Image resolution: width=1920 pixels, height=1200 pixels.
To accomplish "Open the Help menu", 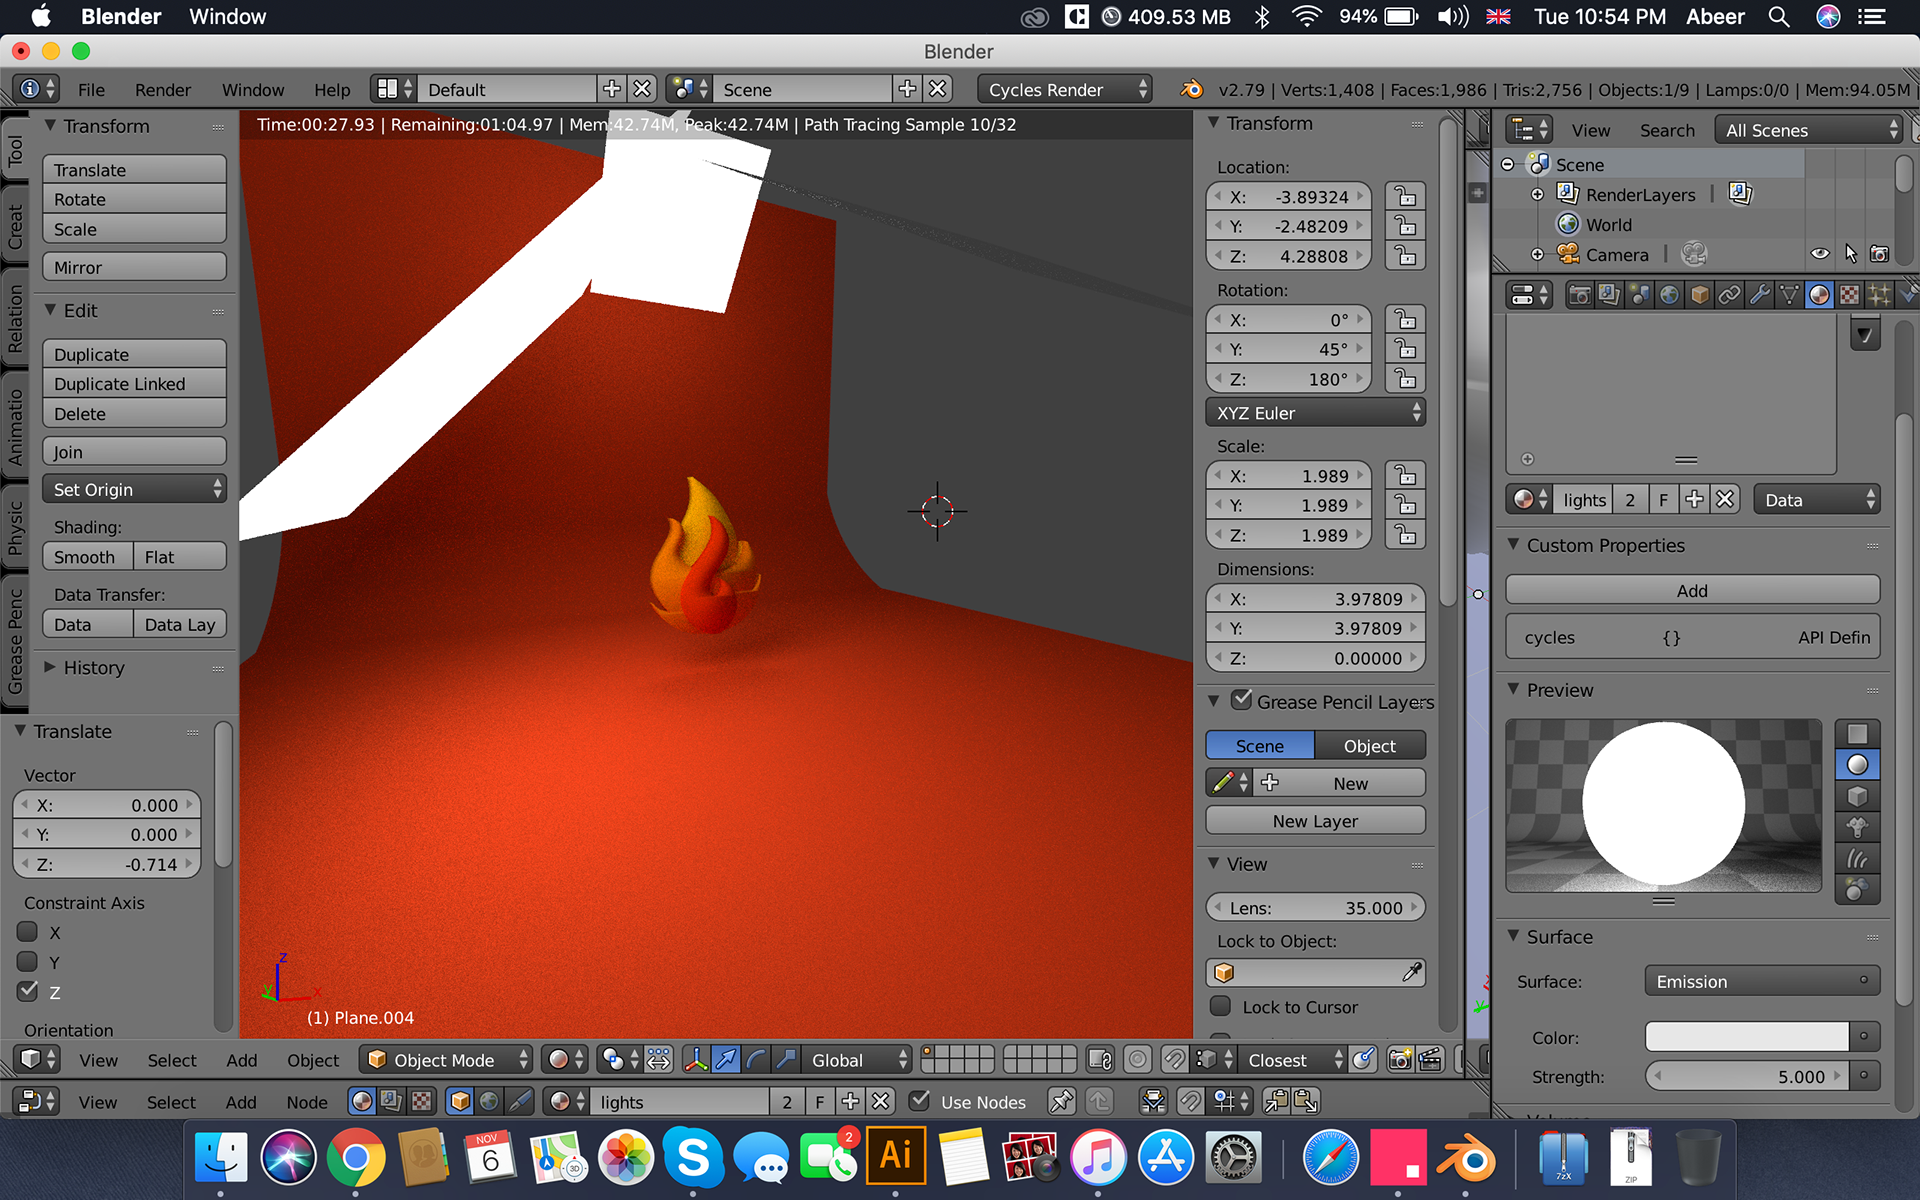I will pos(332,89).
